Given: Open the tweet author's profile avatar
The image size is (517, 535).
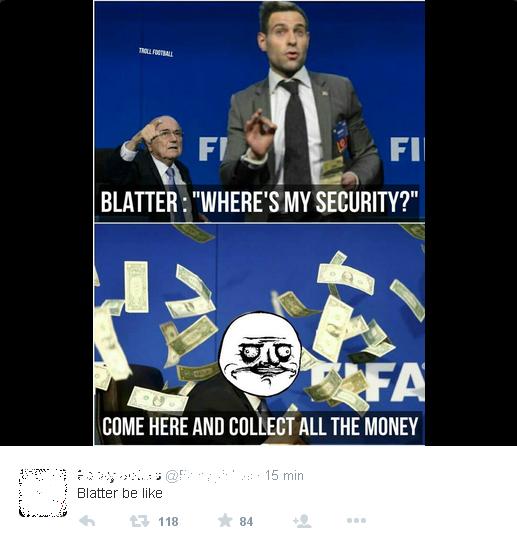Looking at the screenshot, I should [x=43, y=492].
